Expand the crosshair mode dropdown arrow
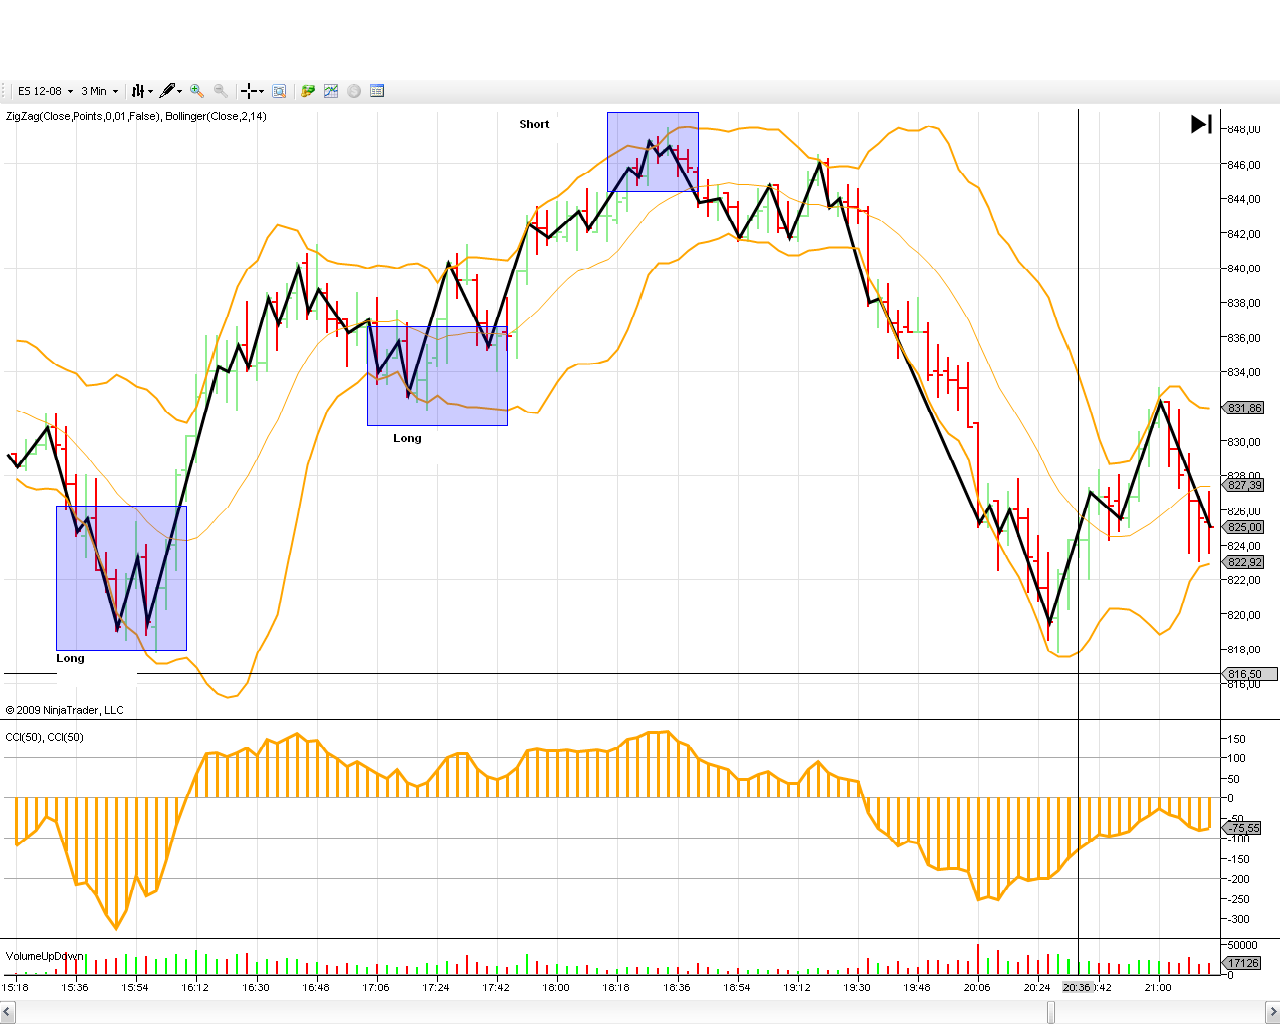Image resolution: width=1280 pixels, height=1024 pixels. pos(261,91)
